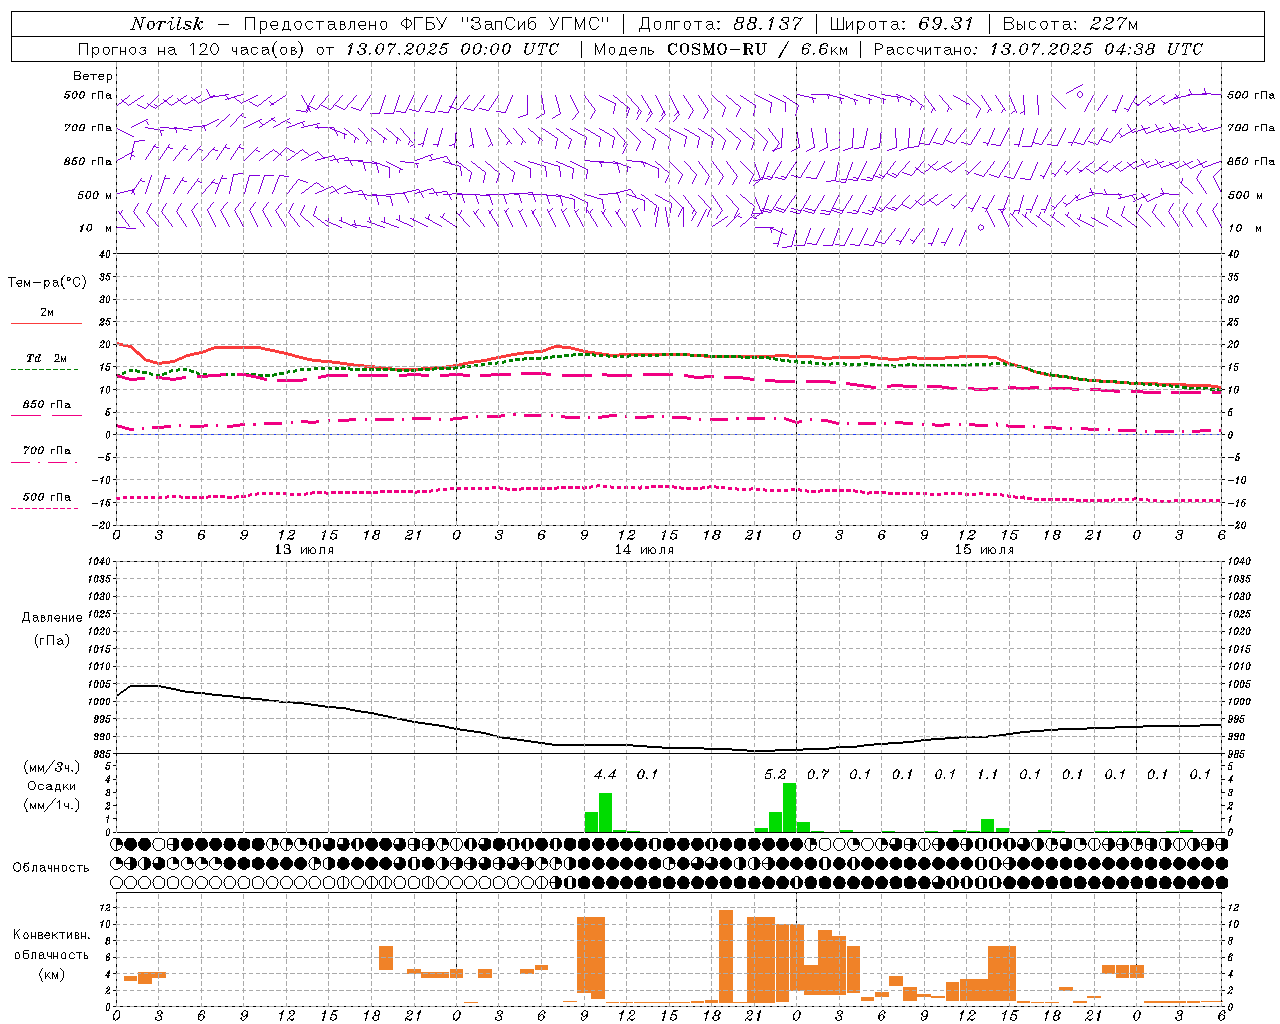Click the Ветер wind panel label
This screenshot has height=1024, width=1280.
pyautogui.click(x=93, y=76)
